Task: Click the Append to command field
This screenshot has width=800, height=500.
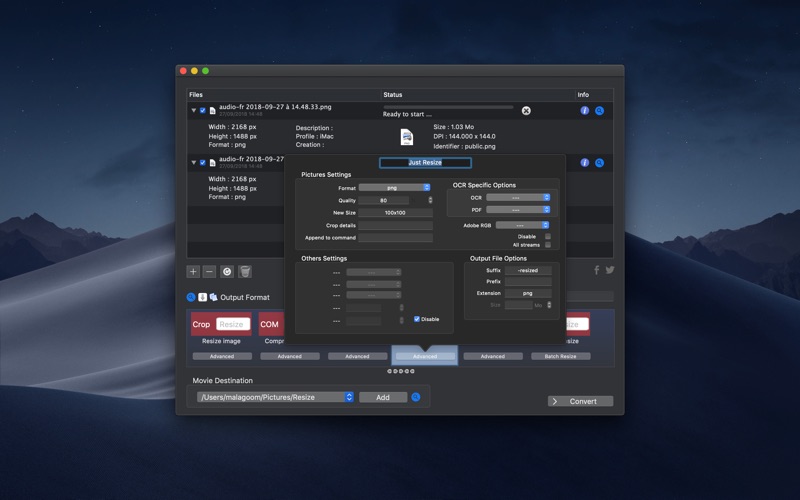Action: (x=395, y=237)
